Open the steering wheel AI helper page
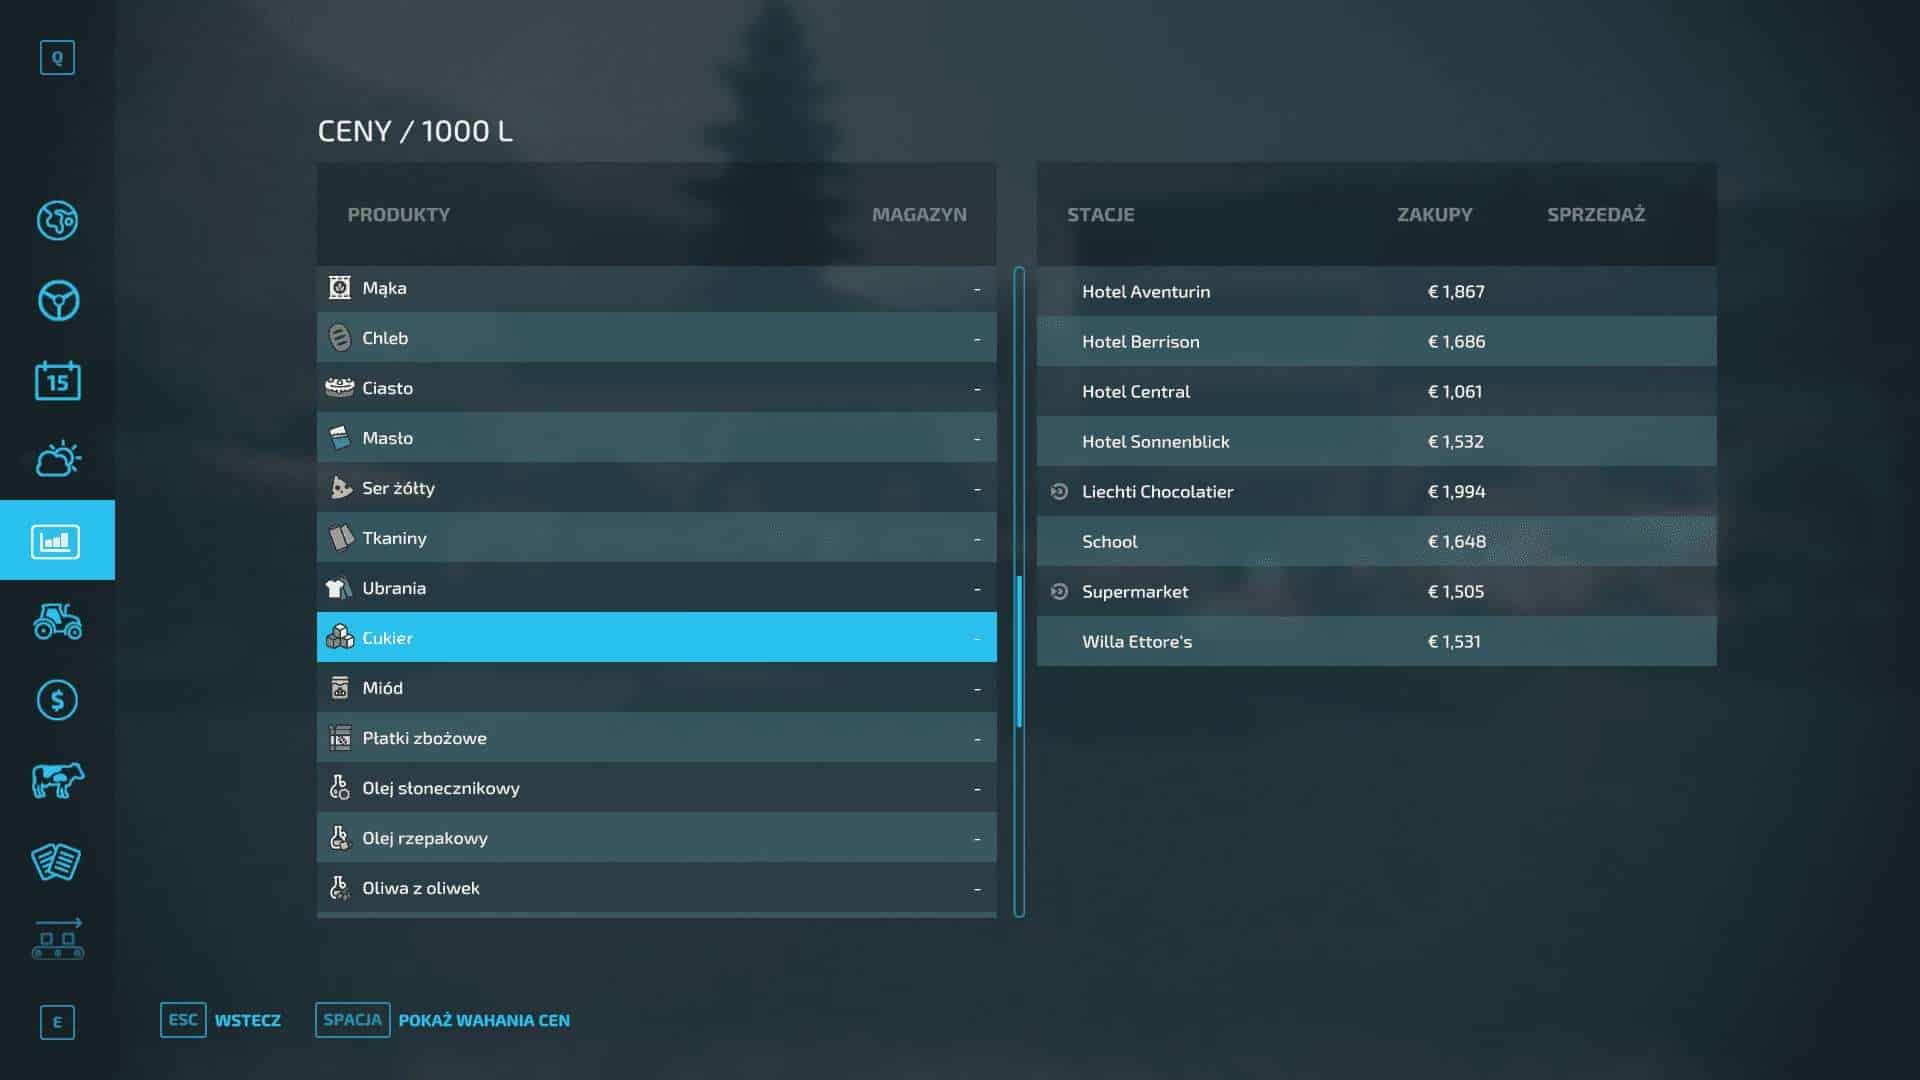This screenshot has width=1920, height=1080. pyautogui.click(x=57, y=300)
